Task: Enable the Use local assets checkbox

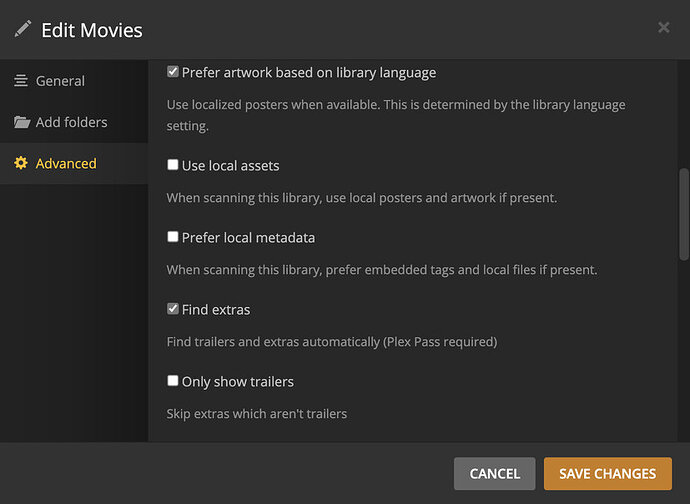Action: tap(173, 165)
